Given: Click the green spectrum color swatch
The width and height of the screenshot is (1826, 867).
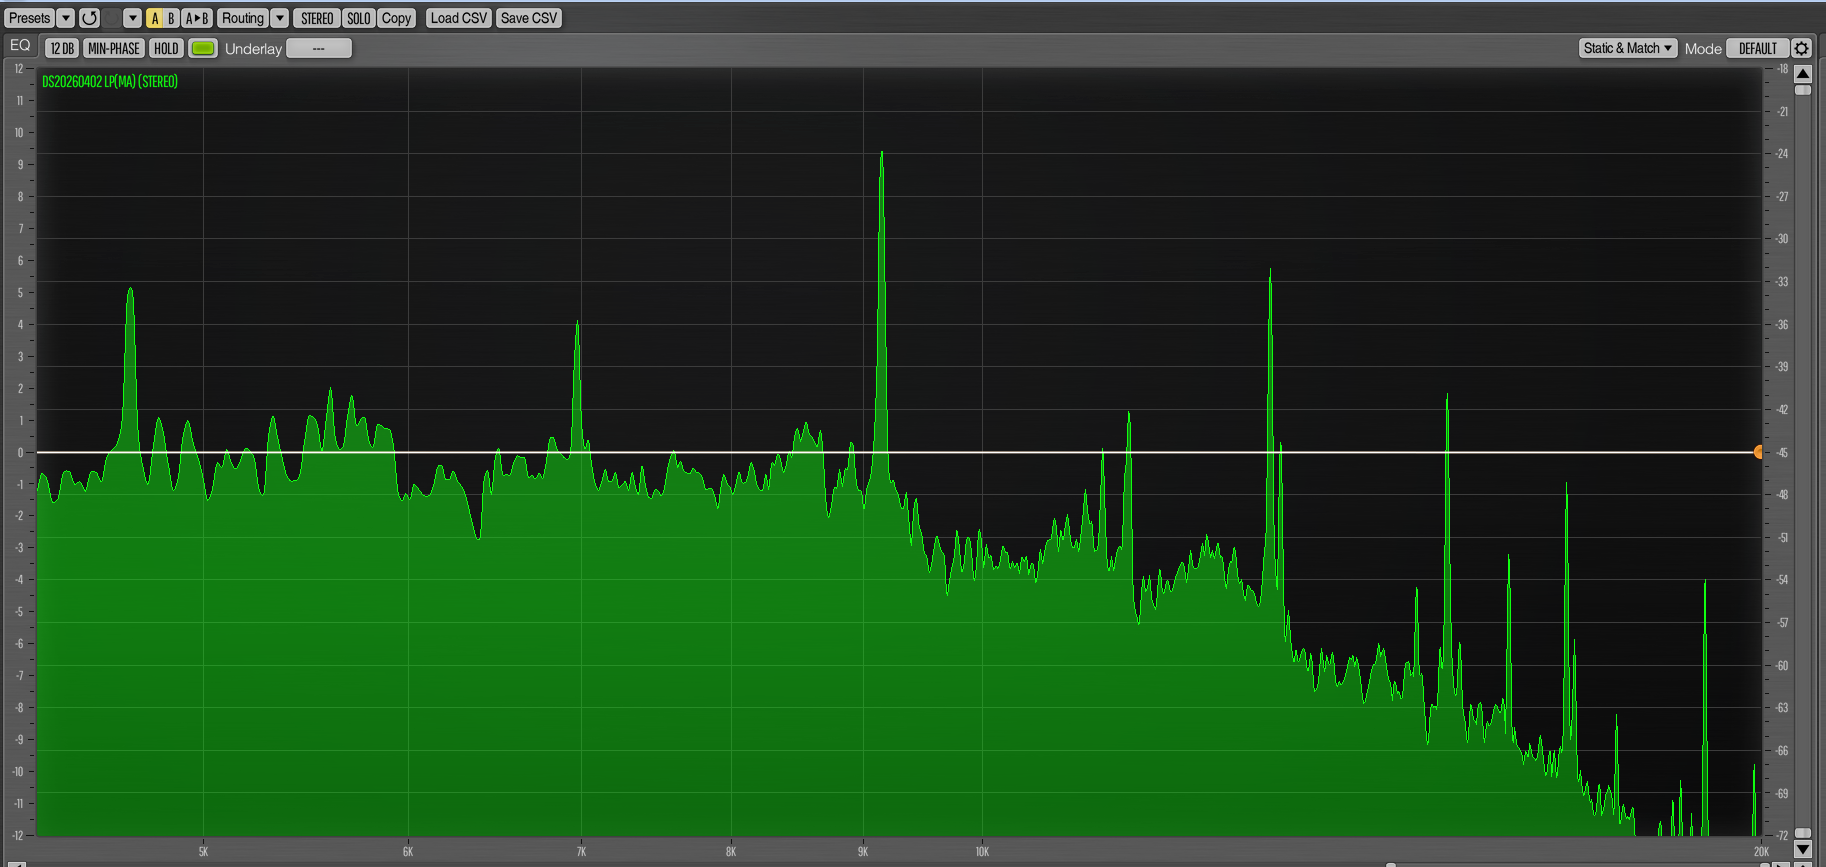Looking at the screenshot, I should point(203,48).
